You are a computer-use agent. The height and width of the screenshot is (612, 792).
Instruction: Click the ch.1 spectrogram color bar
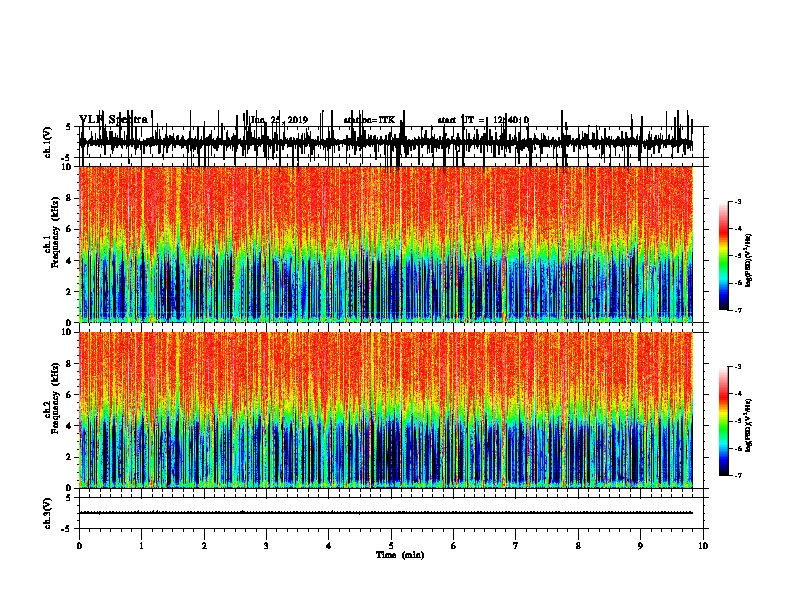pos(723,256)
